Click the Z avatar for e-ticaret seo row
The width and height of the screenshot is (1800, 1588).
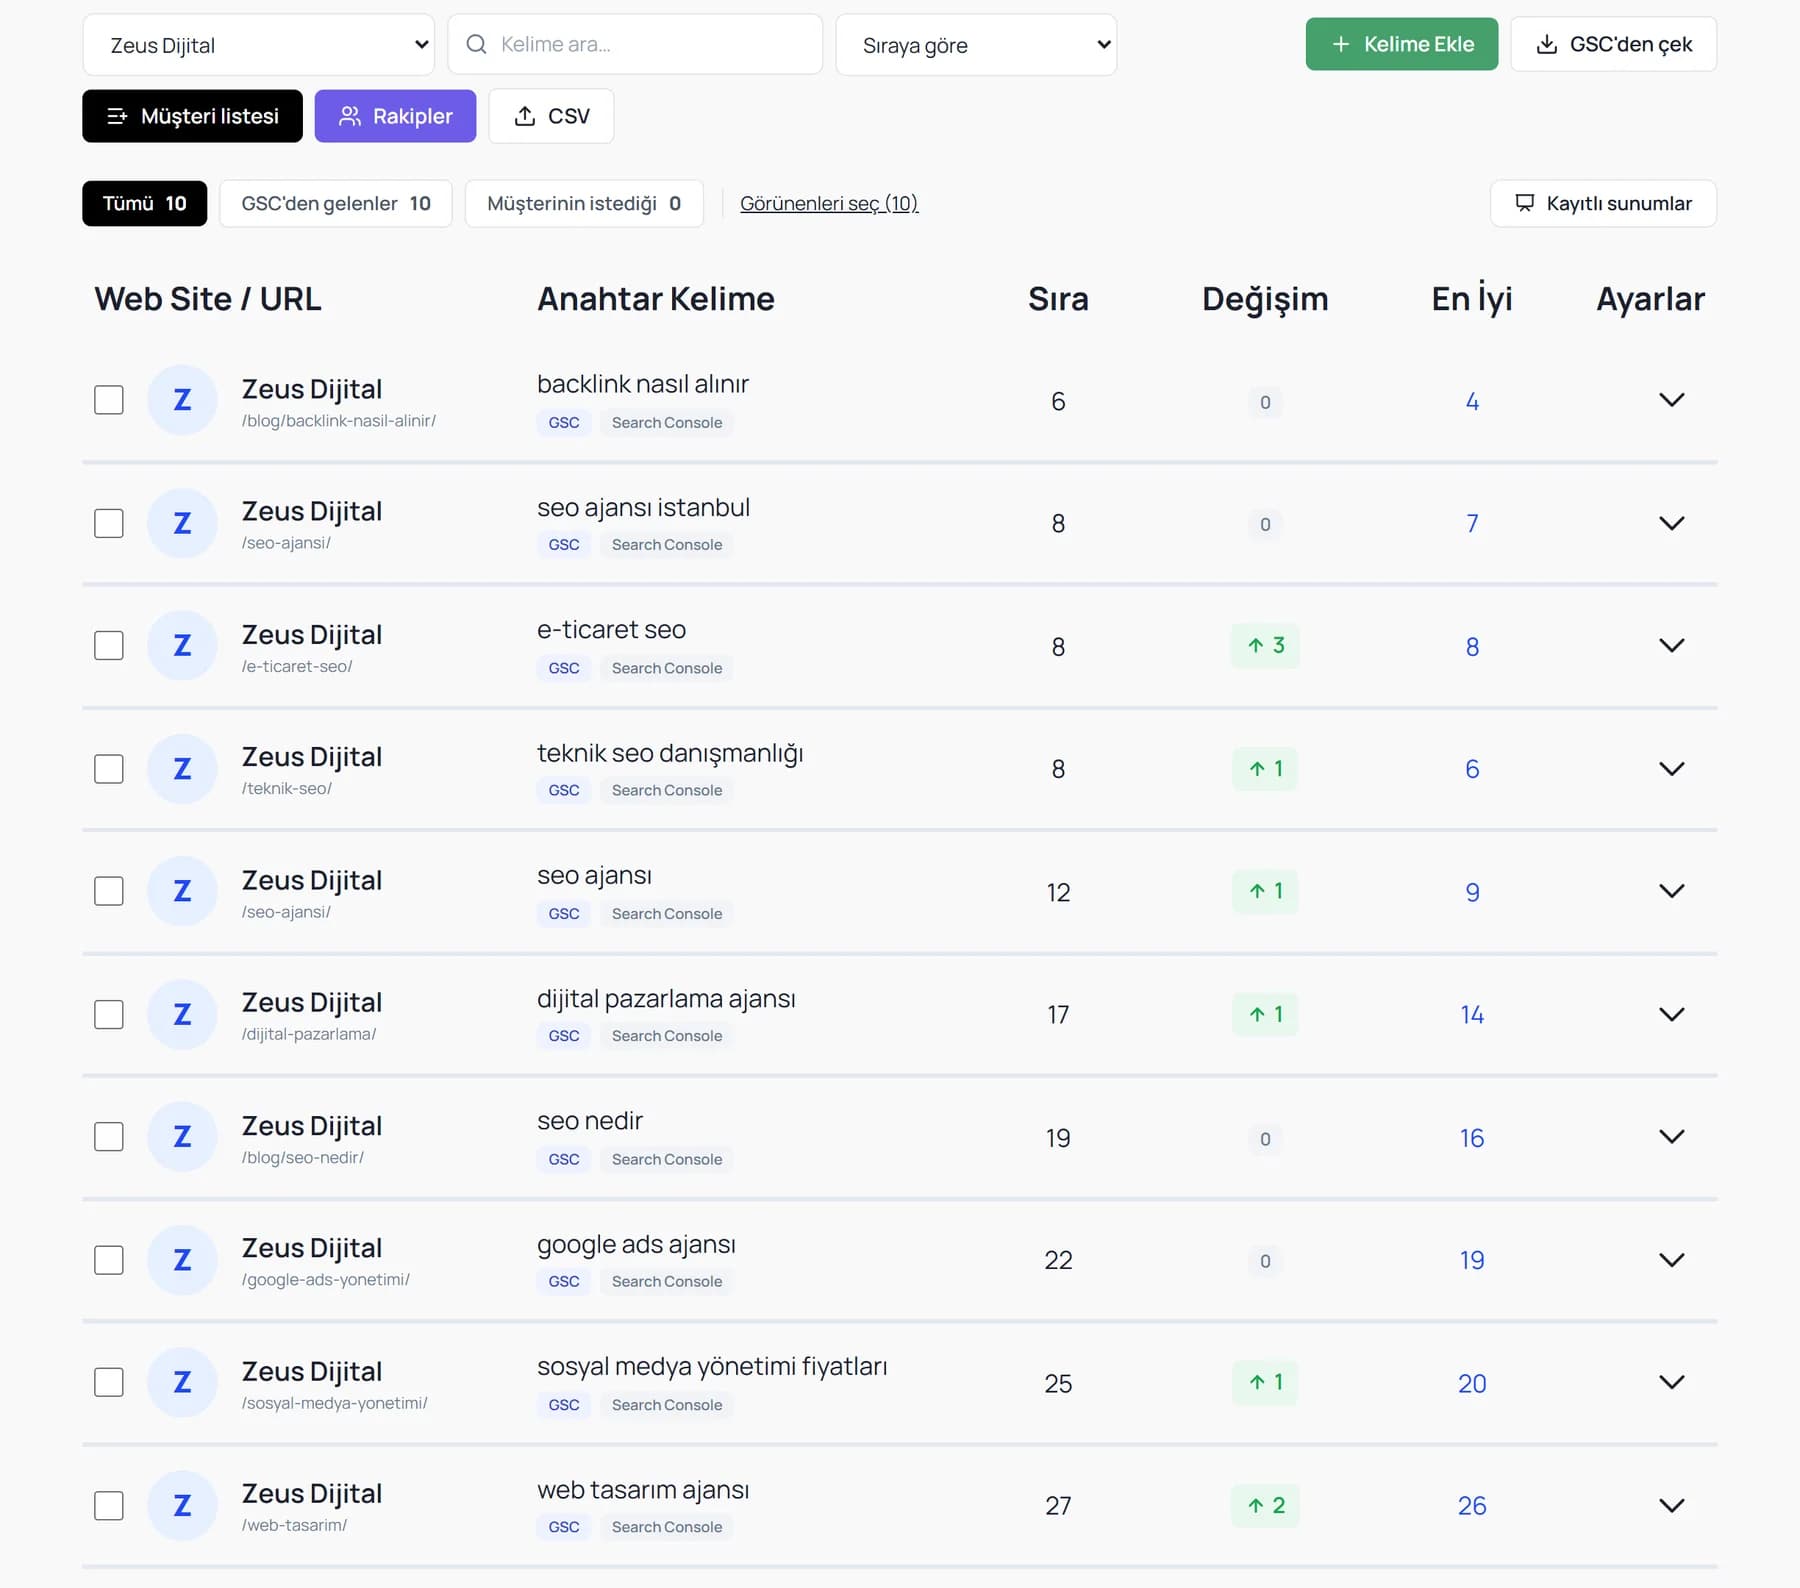[x=182, y=645]
